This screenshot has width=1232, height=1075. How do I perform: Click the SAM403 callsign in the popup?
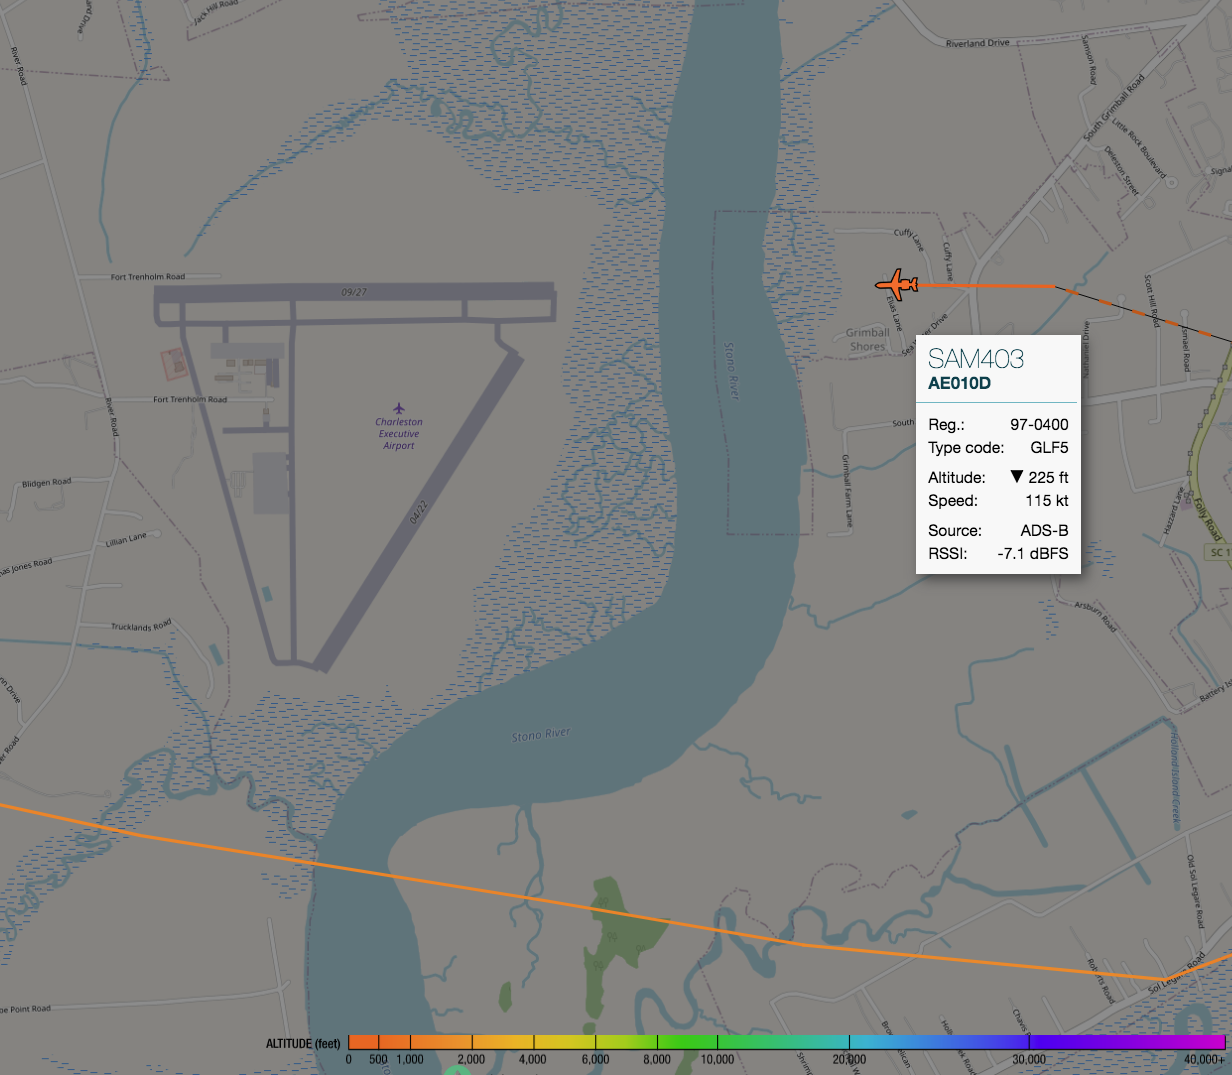(976, 358)
